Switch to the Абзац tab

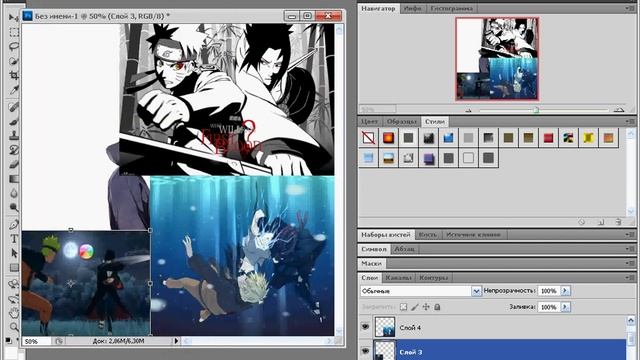(404, 249)
